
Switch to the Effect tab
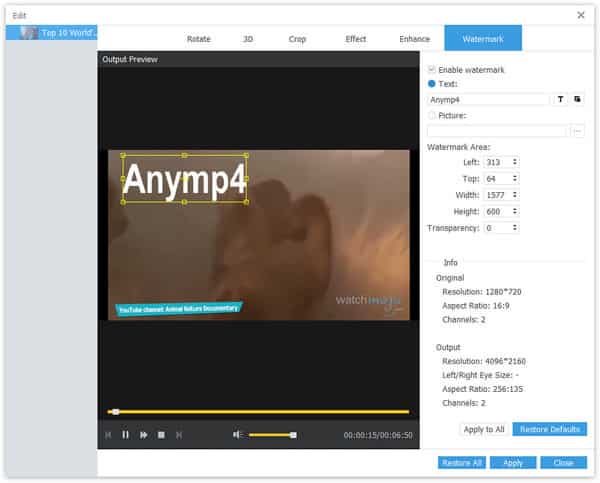355,39
